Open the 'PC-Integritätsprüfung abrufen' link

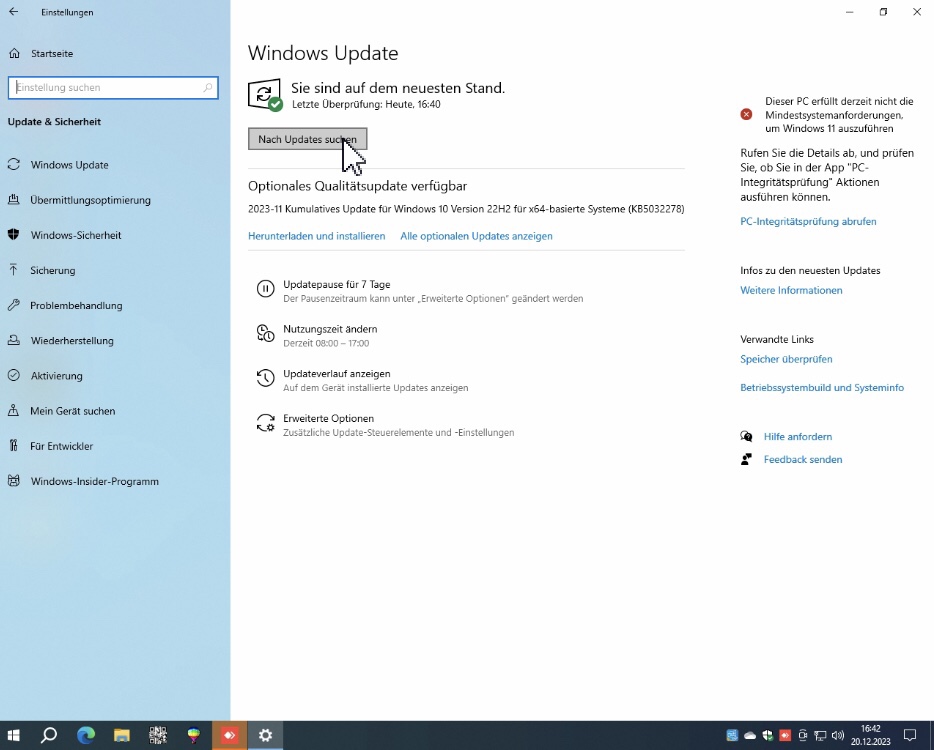(808, 222)
